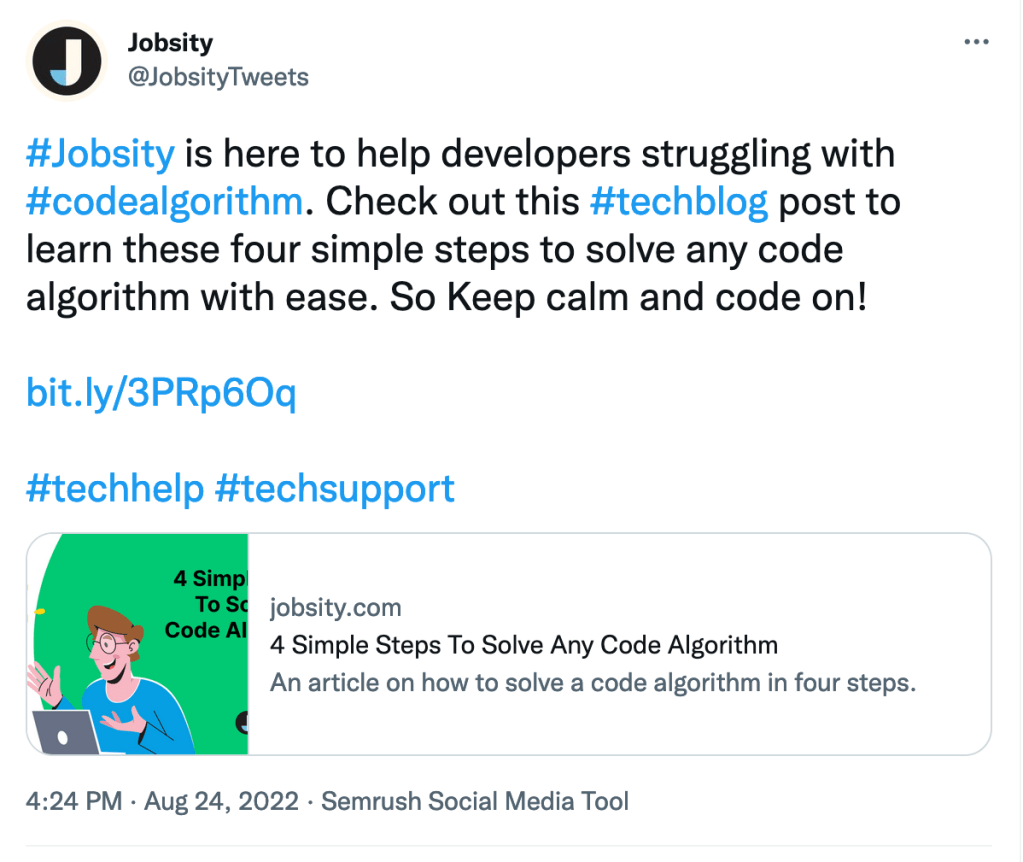Click the #techsupport hashtag

[334, 489]
